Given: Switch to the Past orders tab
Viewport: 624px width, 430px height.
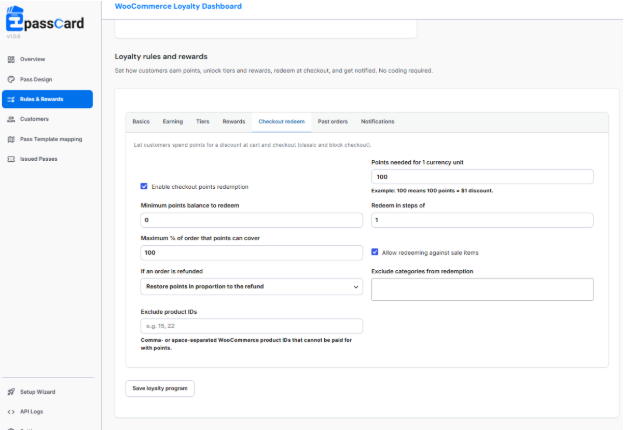Looking at the screenshot, I should tap(333, 122).
